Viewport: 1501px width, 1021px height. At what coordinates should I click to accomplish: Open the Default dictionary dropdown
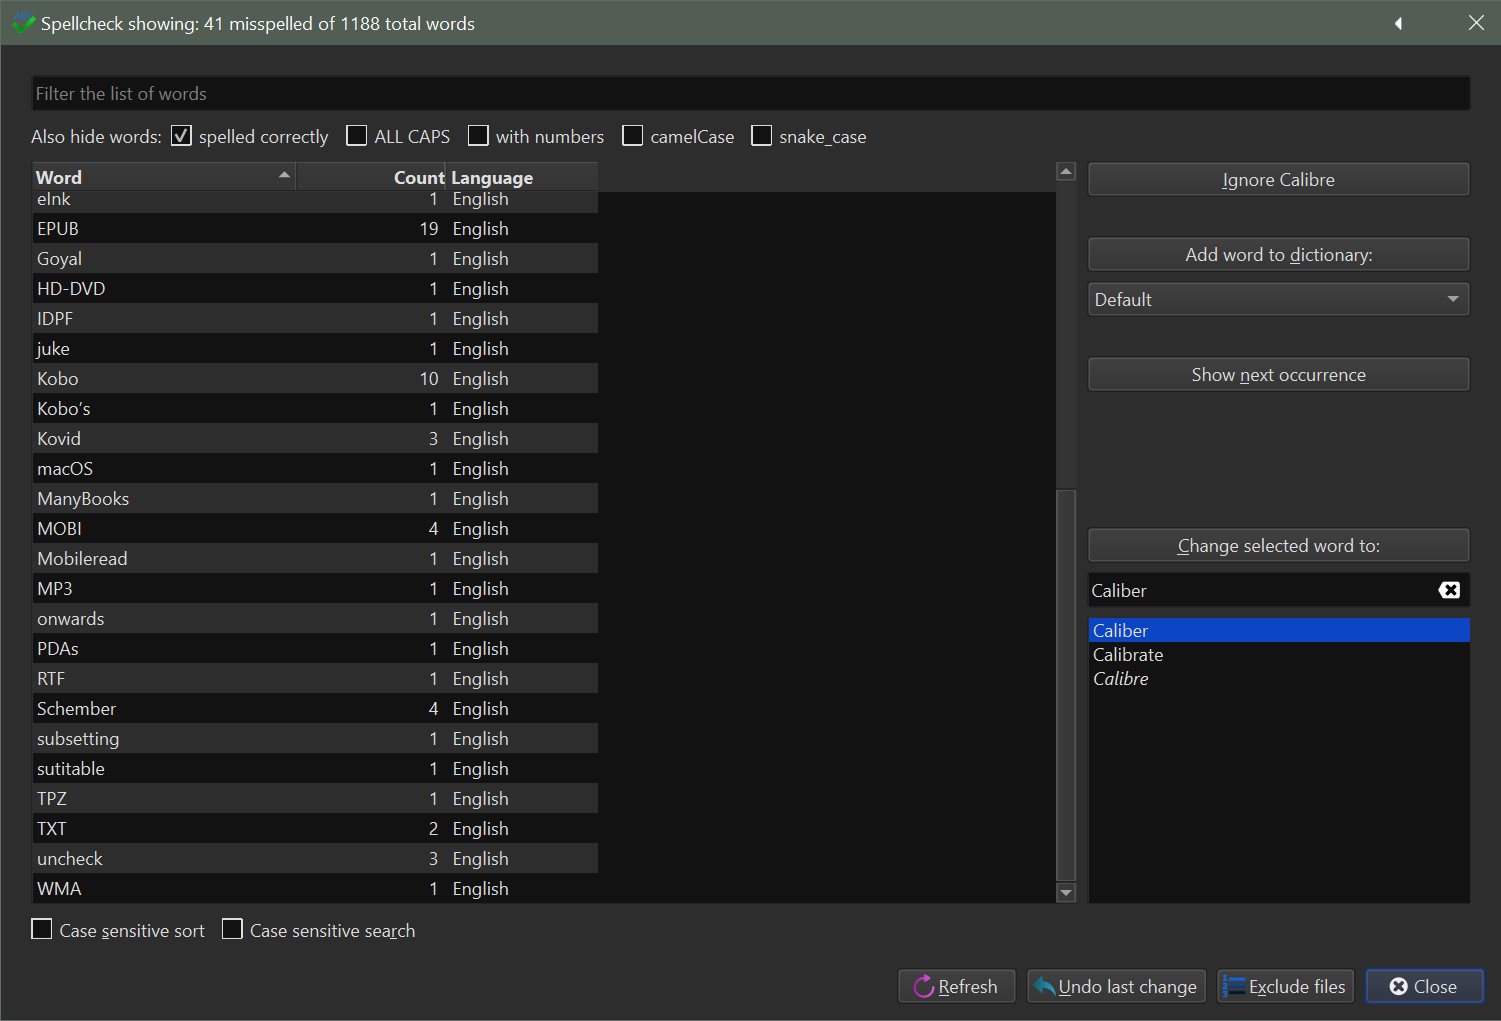(x=1278, y=299)
